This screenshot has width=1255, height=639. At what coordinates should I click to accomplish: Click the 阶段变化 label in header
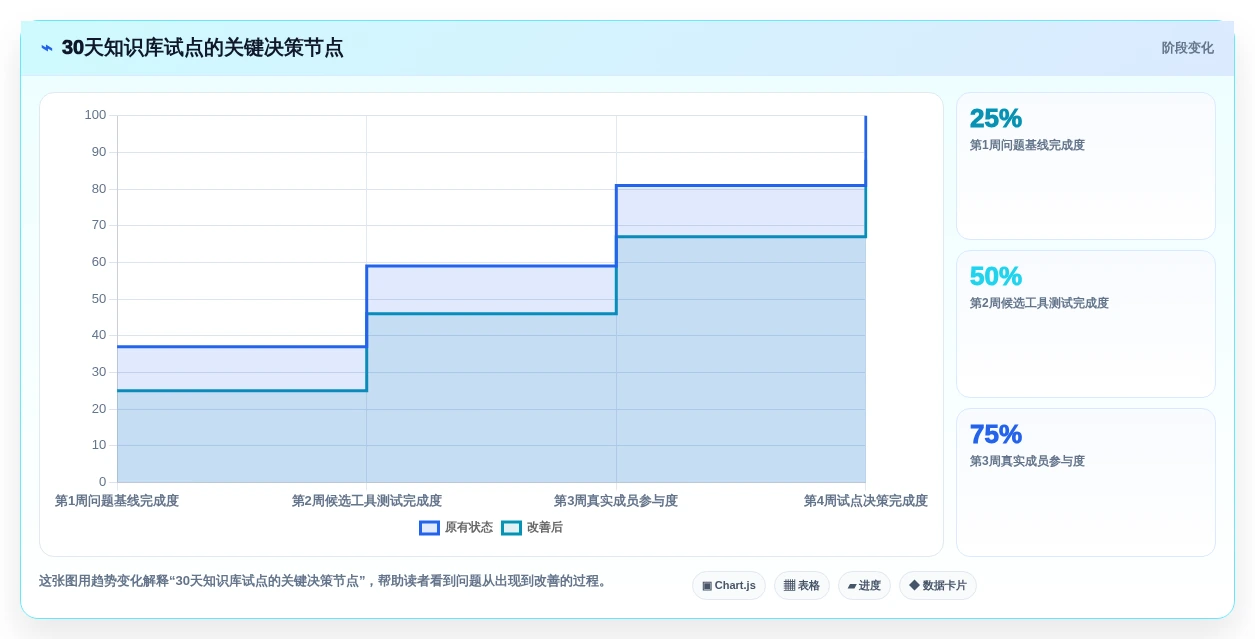click(1188, 48)
